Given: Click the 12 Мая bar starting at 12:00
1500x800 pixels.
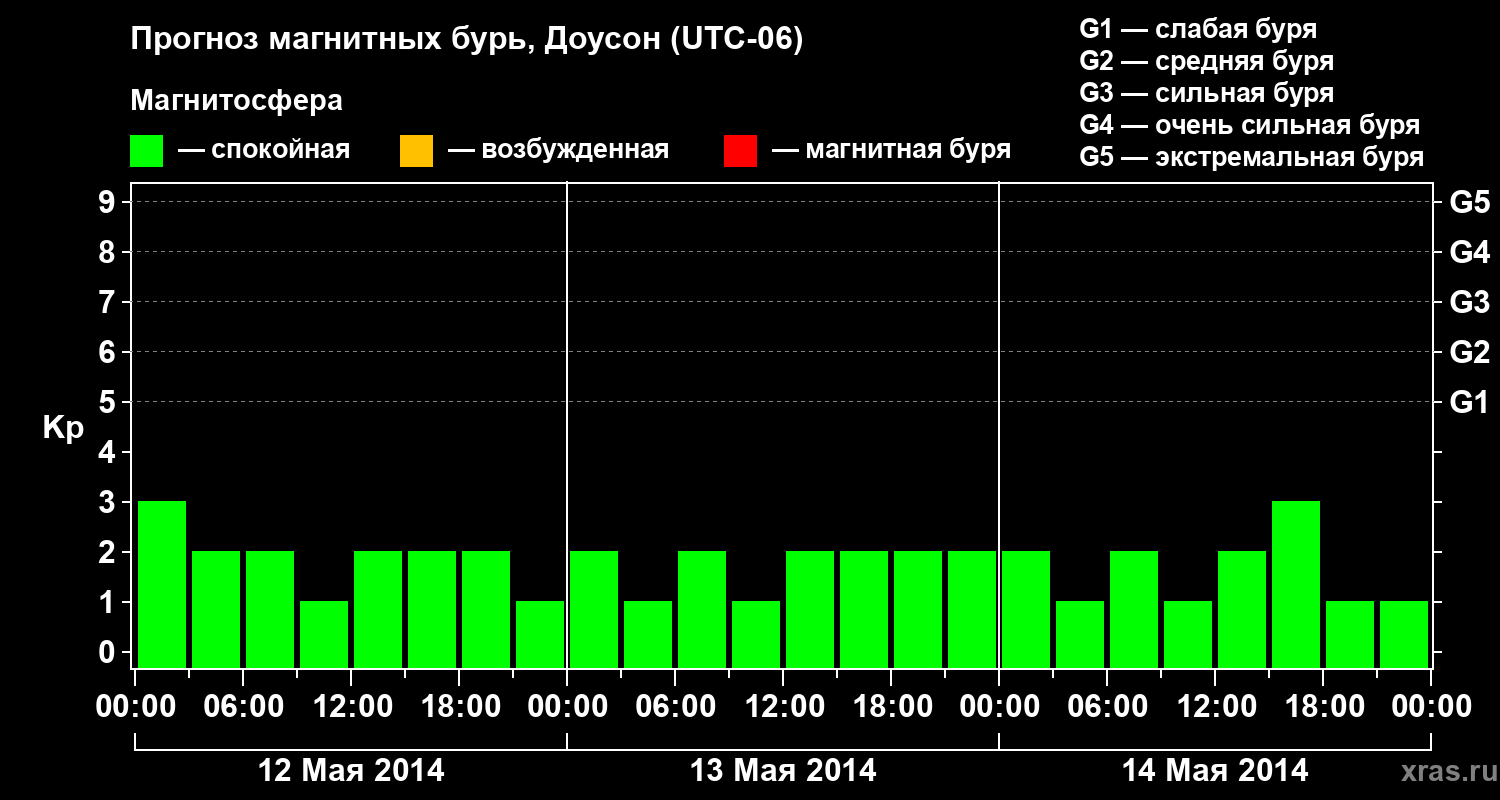Looking at the screenshot, I should point(378,609).
